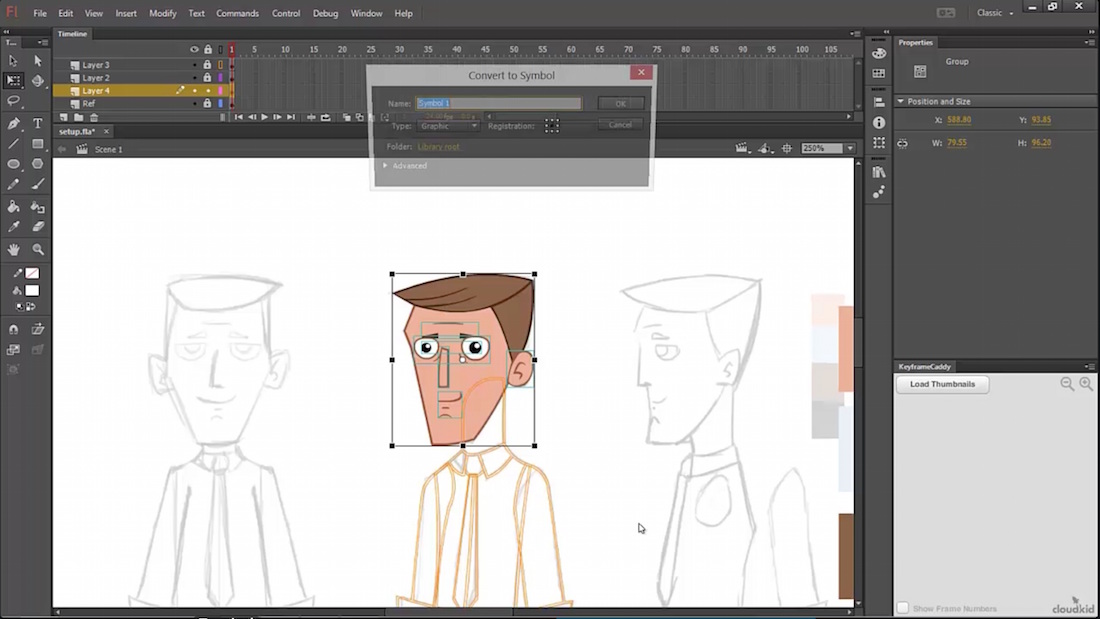Select the Lasso tool
Image resolution: width=1100 pixels, height=619 pixels.
pyautogui.click(x=14, y=101)
